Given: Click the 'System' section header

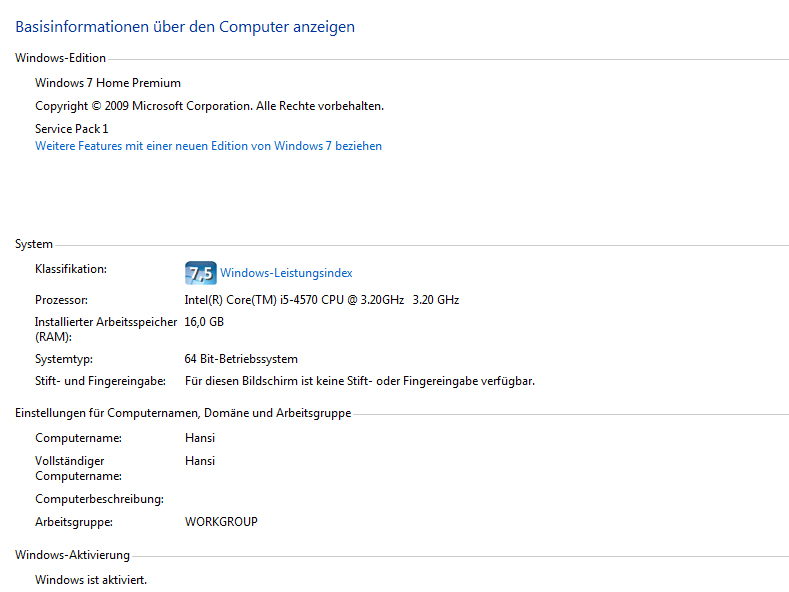Looking at the screenshot, I should pos(34,244).
